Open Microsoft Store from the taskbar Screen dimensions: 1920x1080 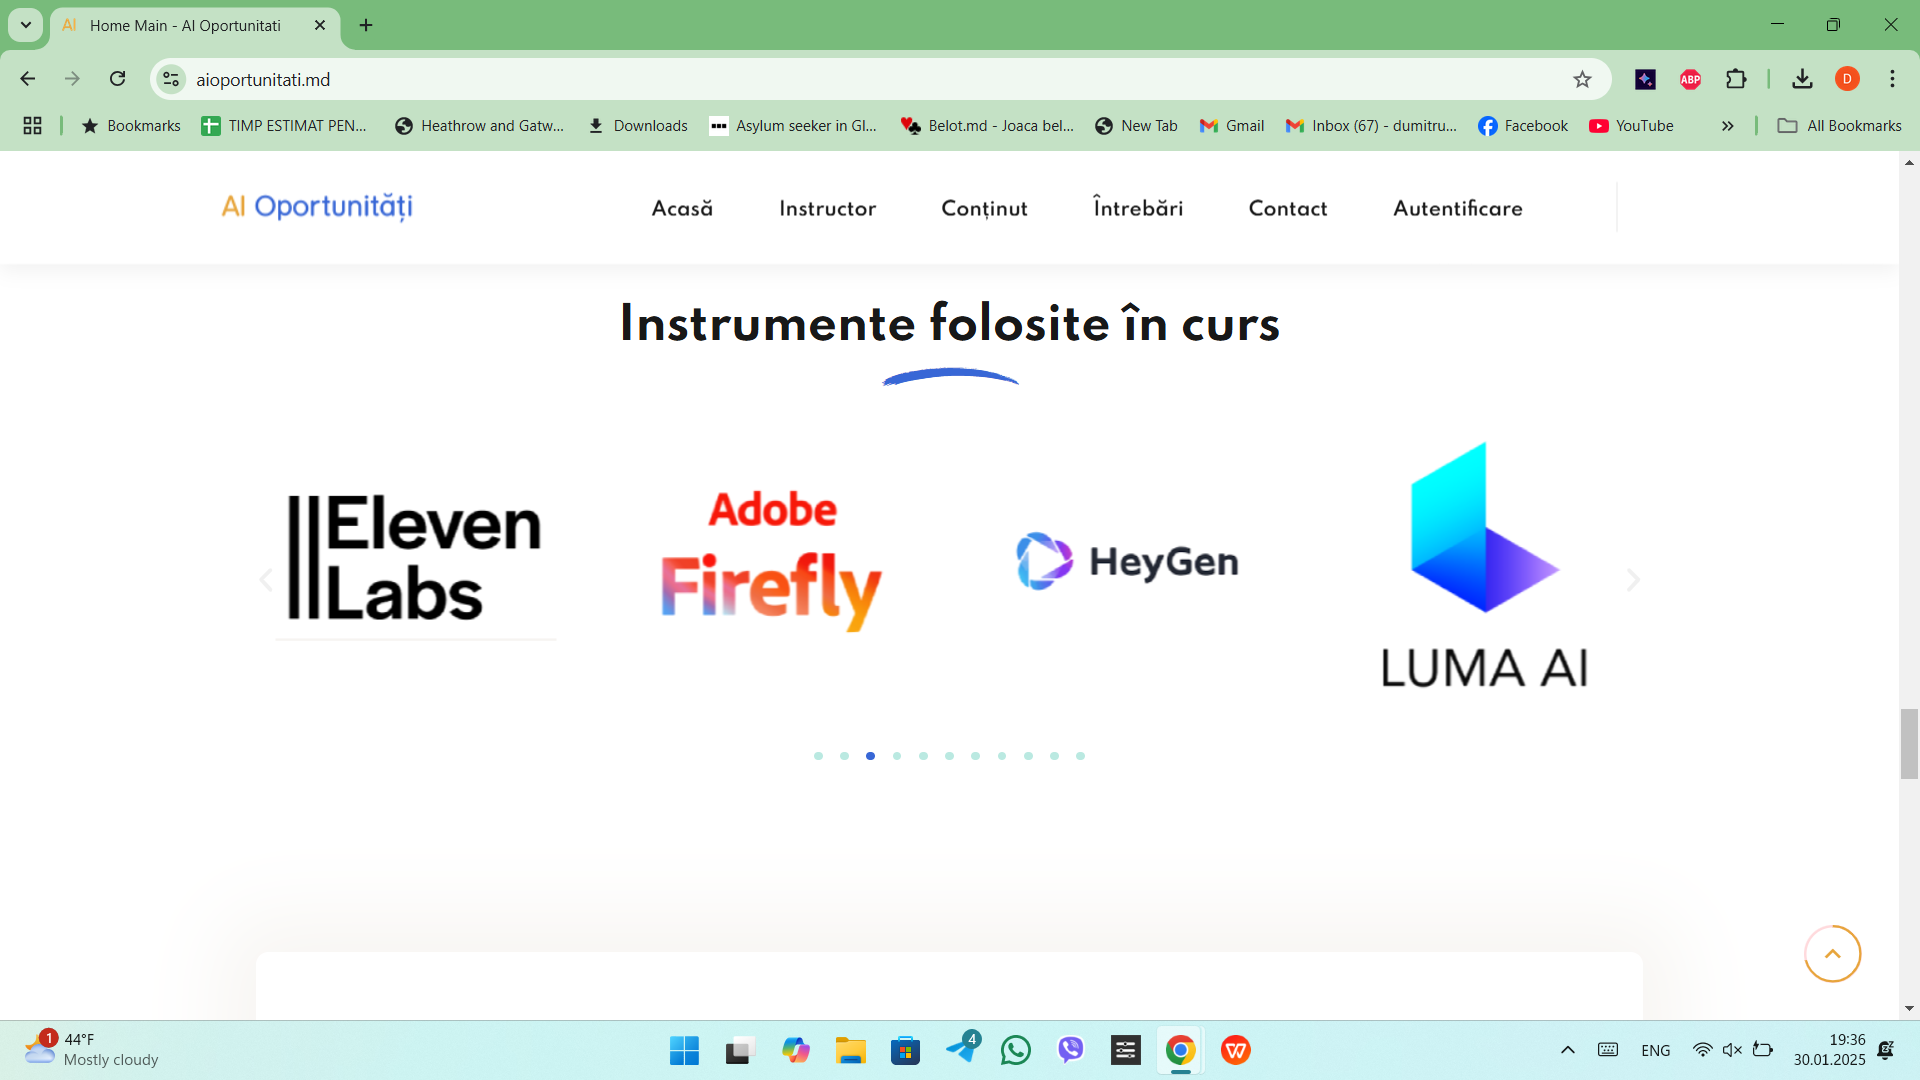905,1050
